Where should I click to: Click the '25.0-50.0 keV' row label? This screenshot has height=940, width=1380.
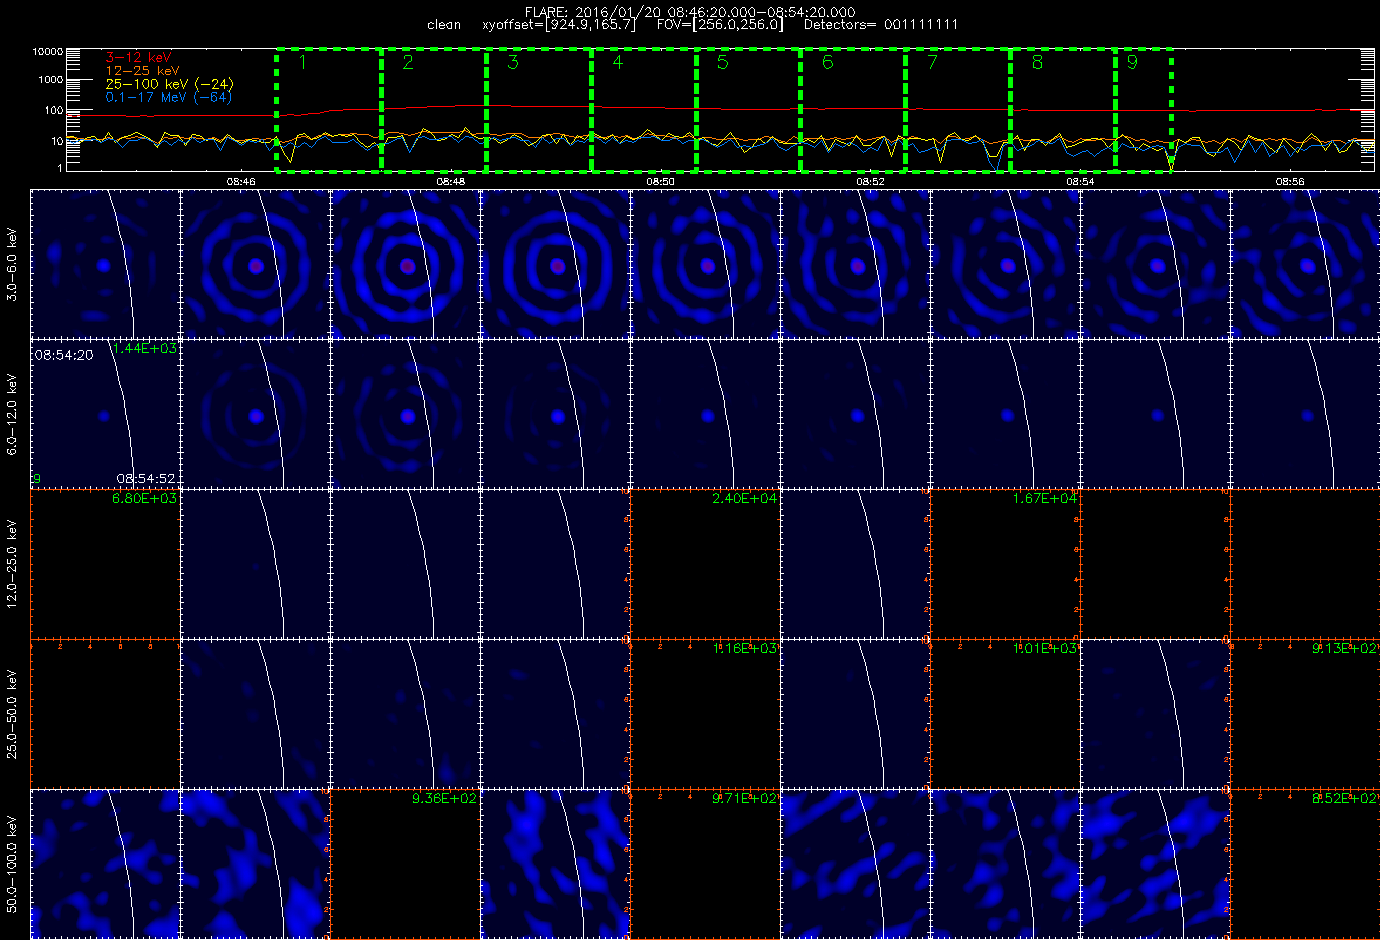12,714
